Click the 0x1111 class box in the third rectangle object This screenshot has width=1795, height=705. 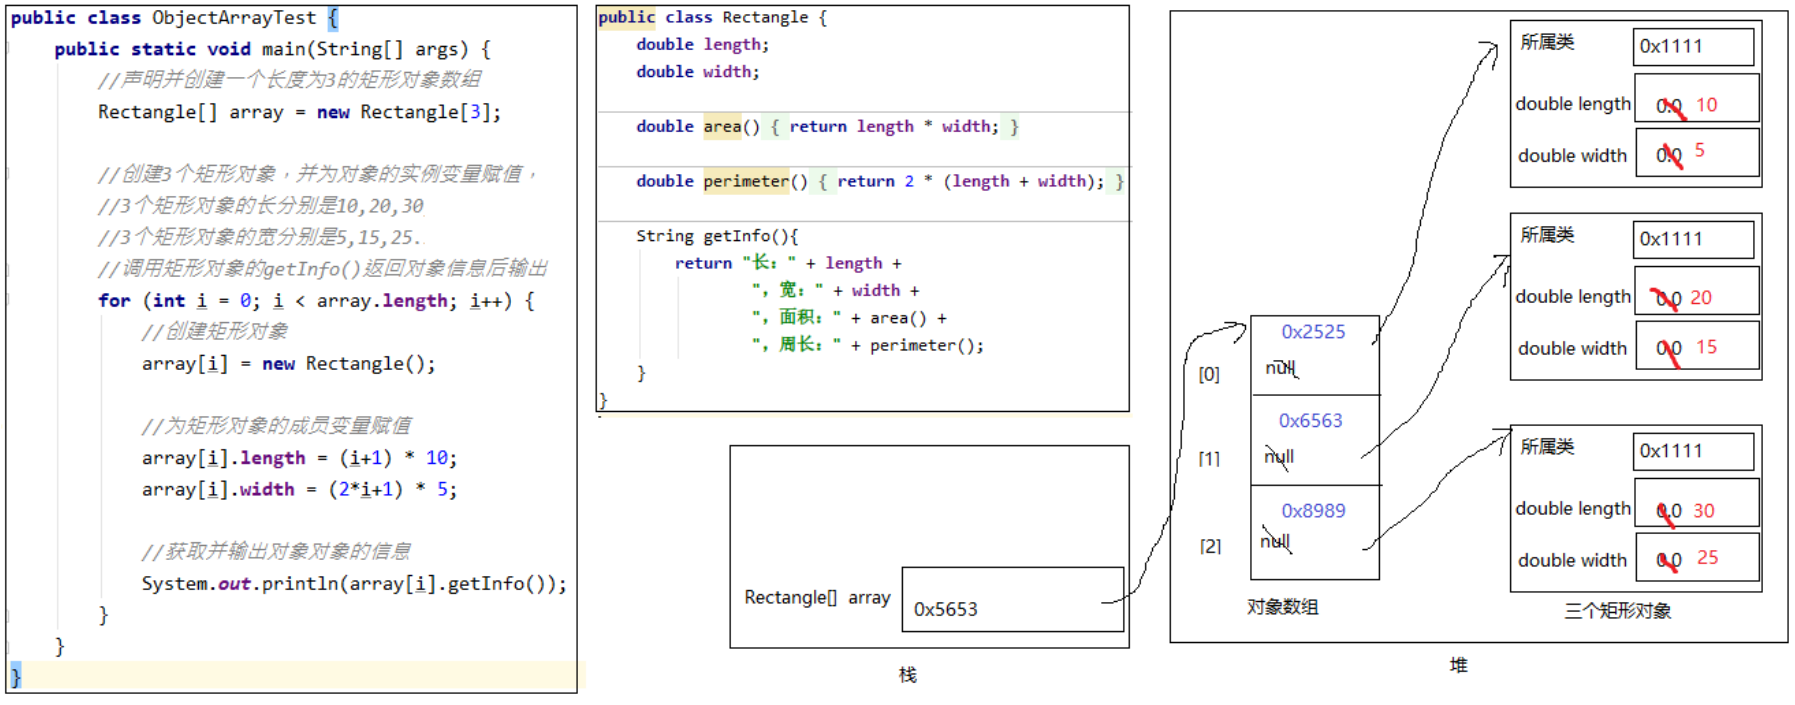(x=1694, y=451)
